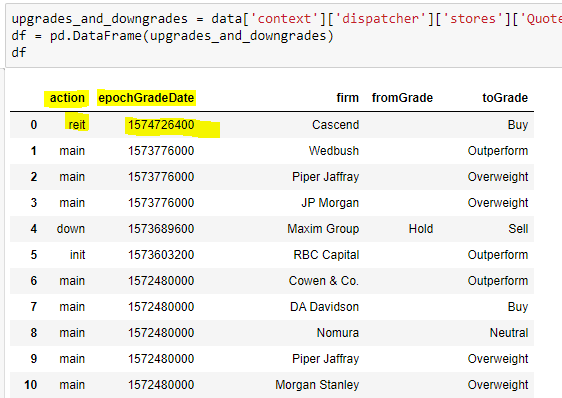
Task: Click 'Overweight' in the Morgan Stanley row
Action: coord(498,385)
